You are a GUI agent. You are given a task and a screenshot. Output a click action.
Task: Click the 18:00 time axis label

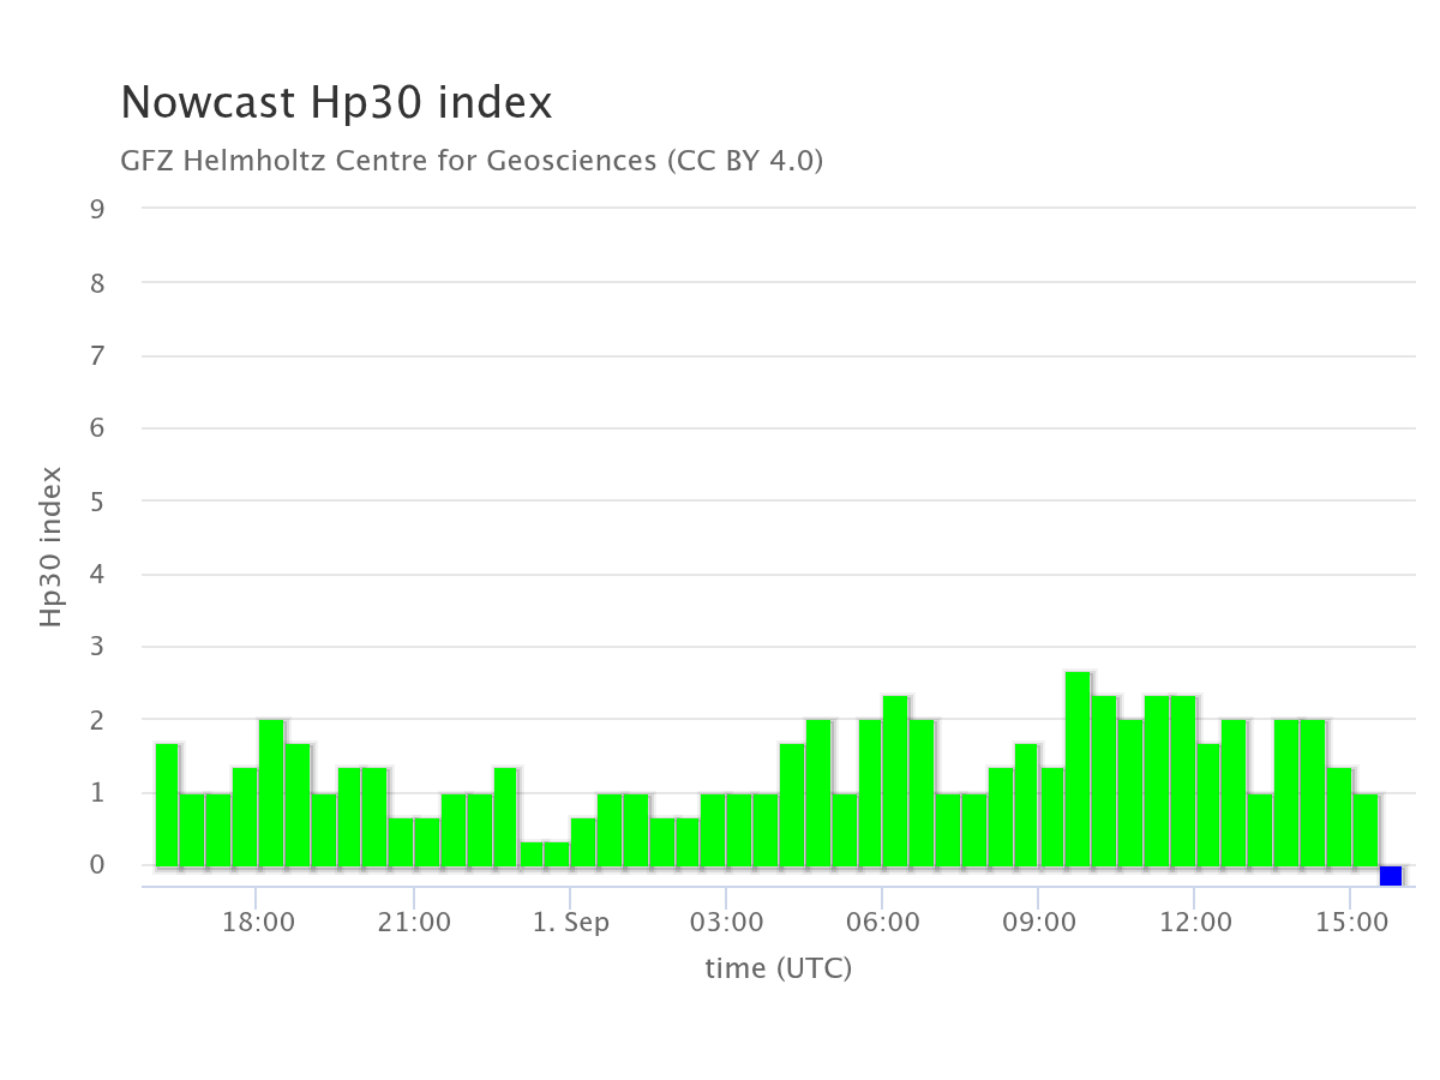258,922
